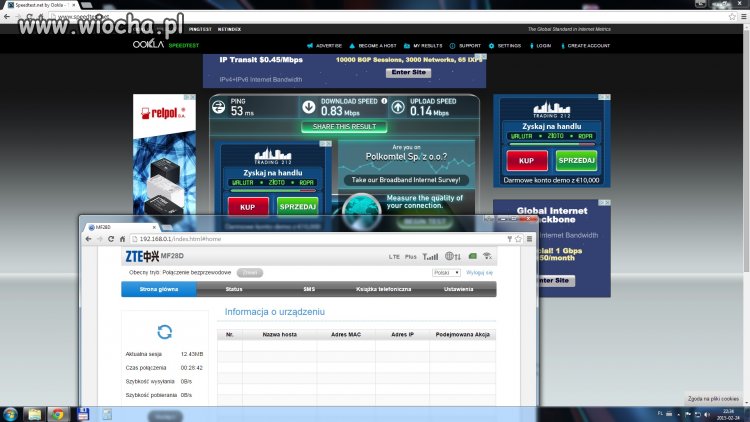750x422 pixels.
Task: Click green SIM card icon in ZTE header
Action: (x=473, y=256)
